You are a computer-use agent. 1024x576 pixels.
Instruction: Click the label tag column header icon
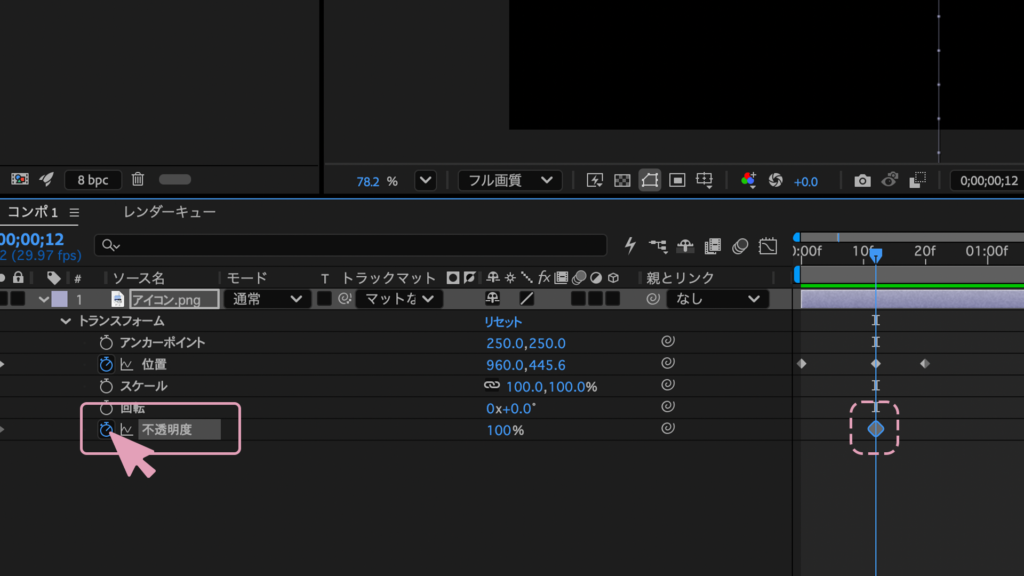[x=54, y=278]
